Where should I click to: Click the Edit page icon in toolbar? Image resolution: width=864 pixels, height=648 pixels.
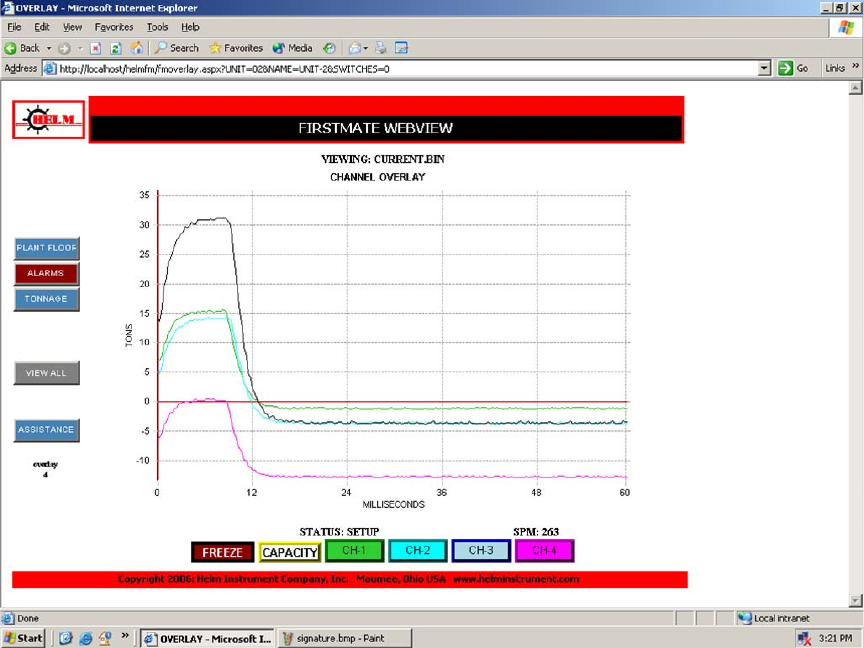(401, 48)
